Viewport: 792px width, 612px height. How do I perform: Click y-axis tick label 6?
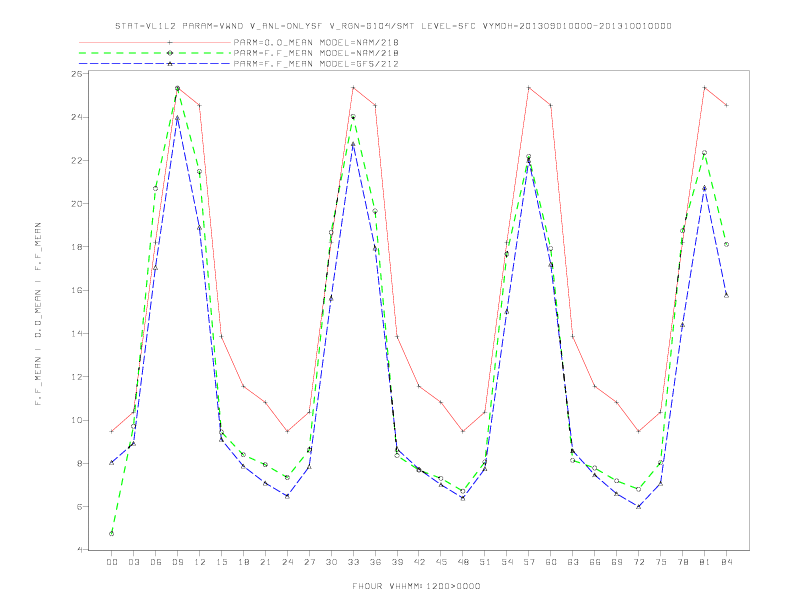point(80,506)
